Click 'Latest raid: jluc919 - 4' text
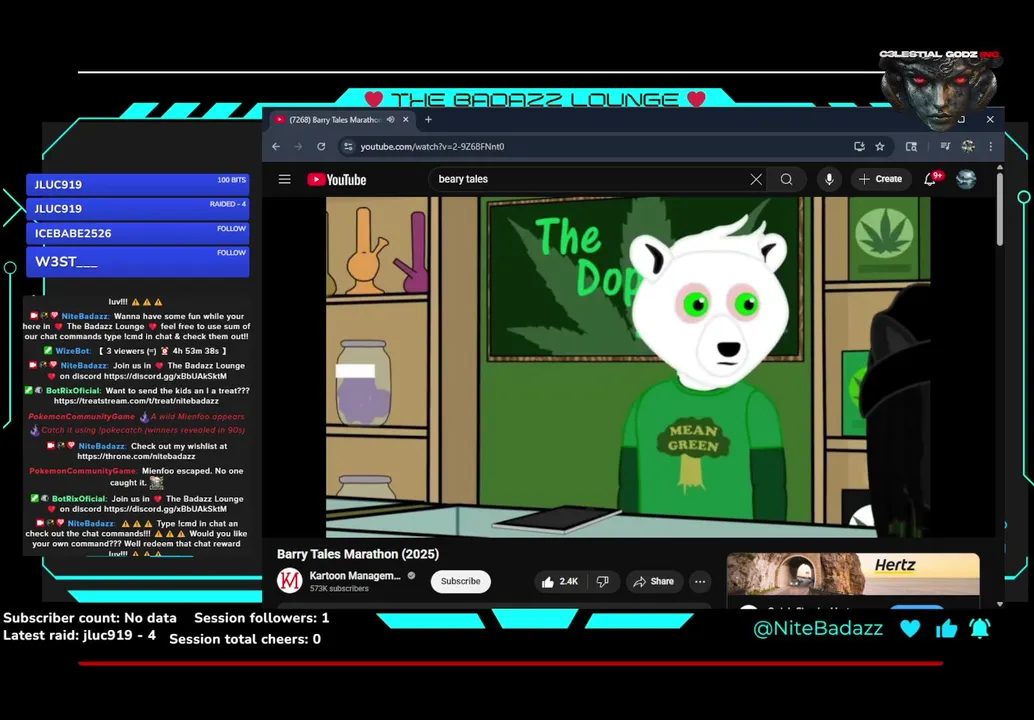 (x=79, y=636)
